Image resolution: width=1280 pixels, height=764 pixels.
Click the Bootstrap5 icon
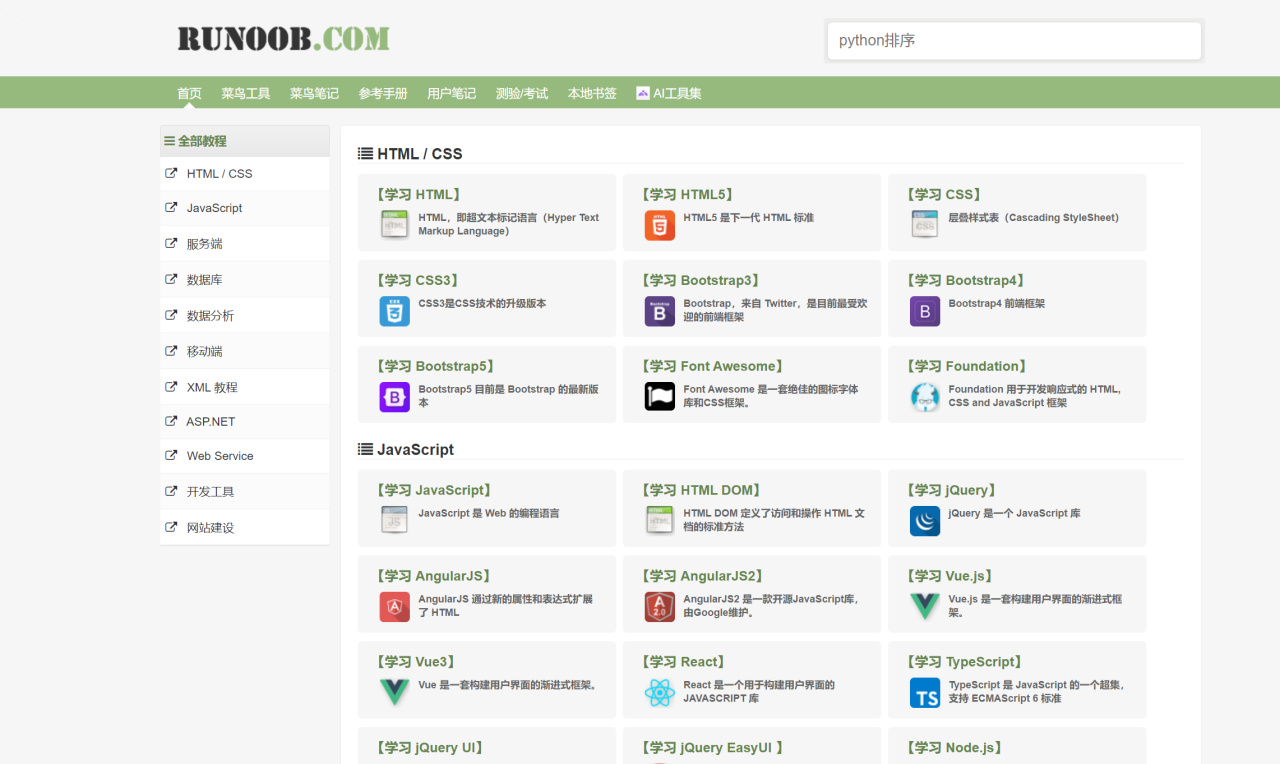click(394, 397)
